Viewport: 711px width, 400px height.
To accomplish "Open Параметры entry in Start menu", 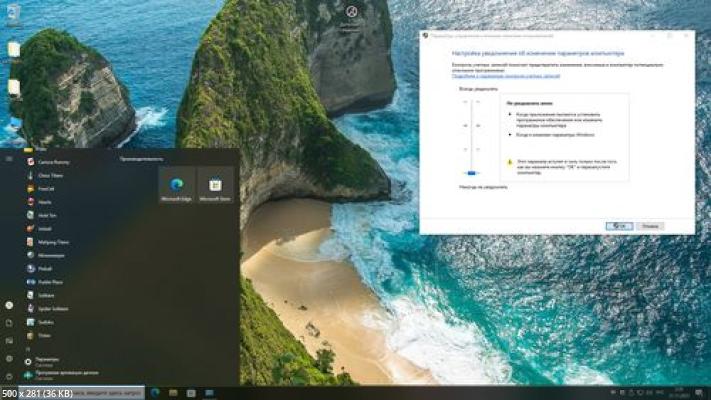I will pos(47,358).
